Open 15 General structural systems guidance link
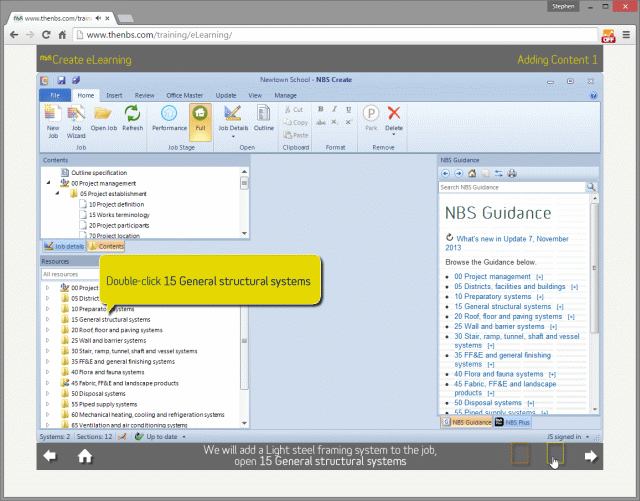Screen dimensions: 640x501 pos(502,306)
